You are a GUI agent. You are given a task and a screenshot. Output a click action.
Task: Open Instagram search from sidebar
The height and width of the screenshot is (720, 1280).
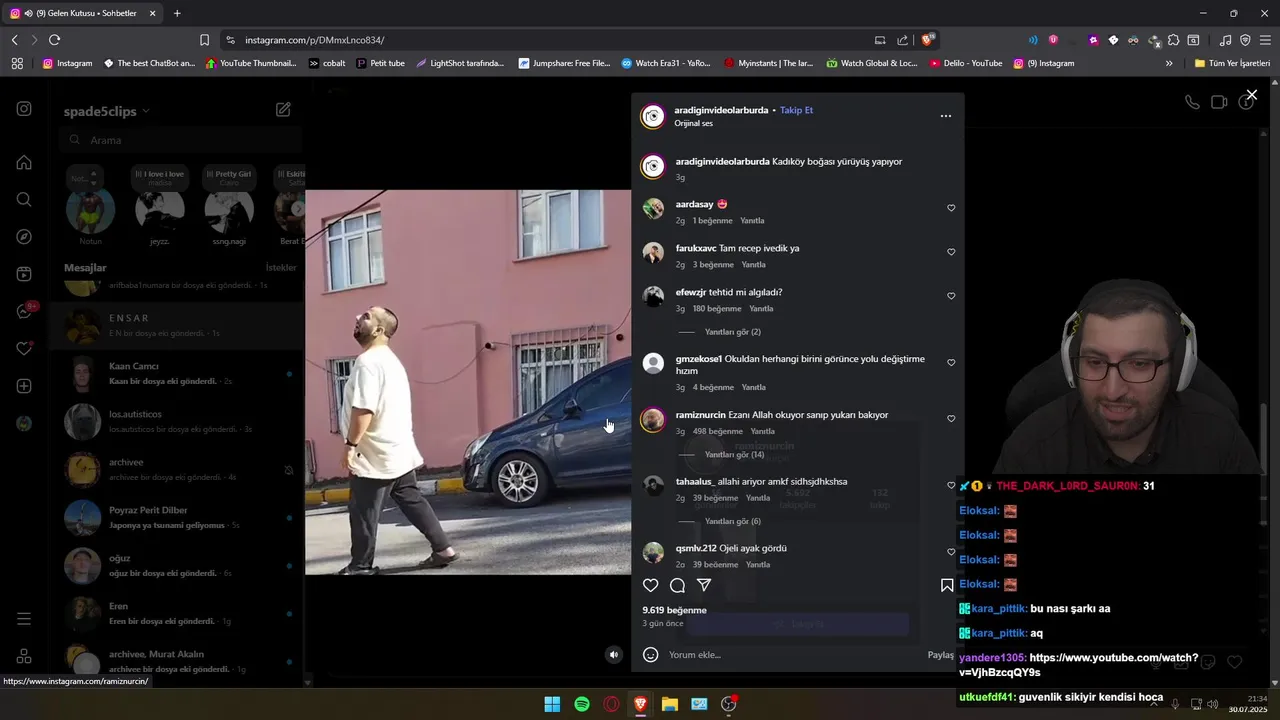click(24, 199)
